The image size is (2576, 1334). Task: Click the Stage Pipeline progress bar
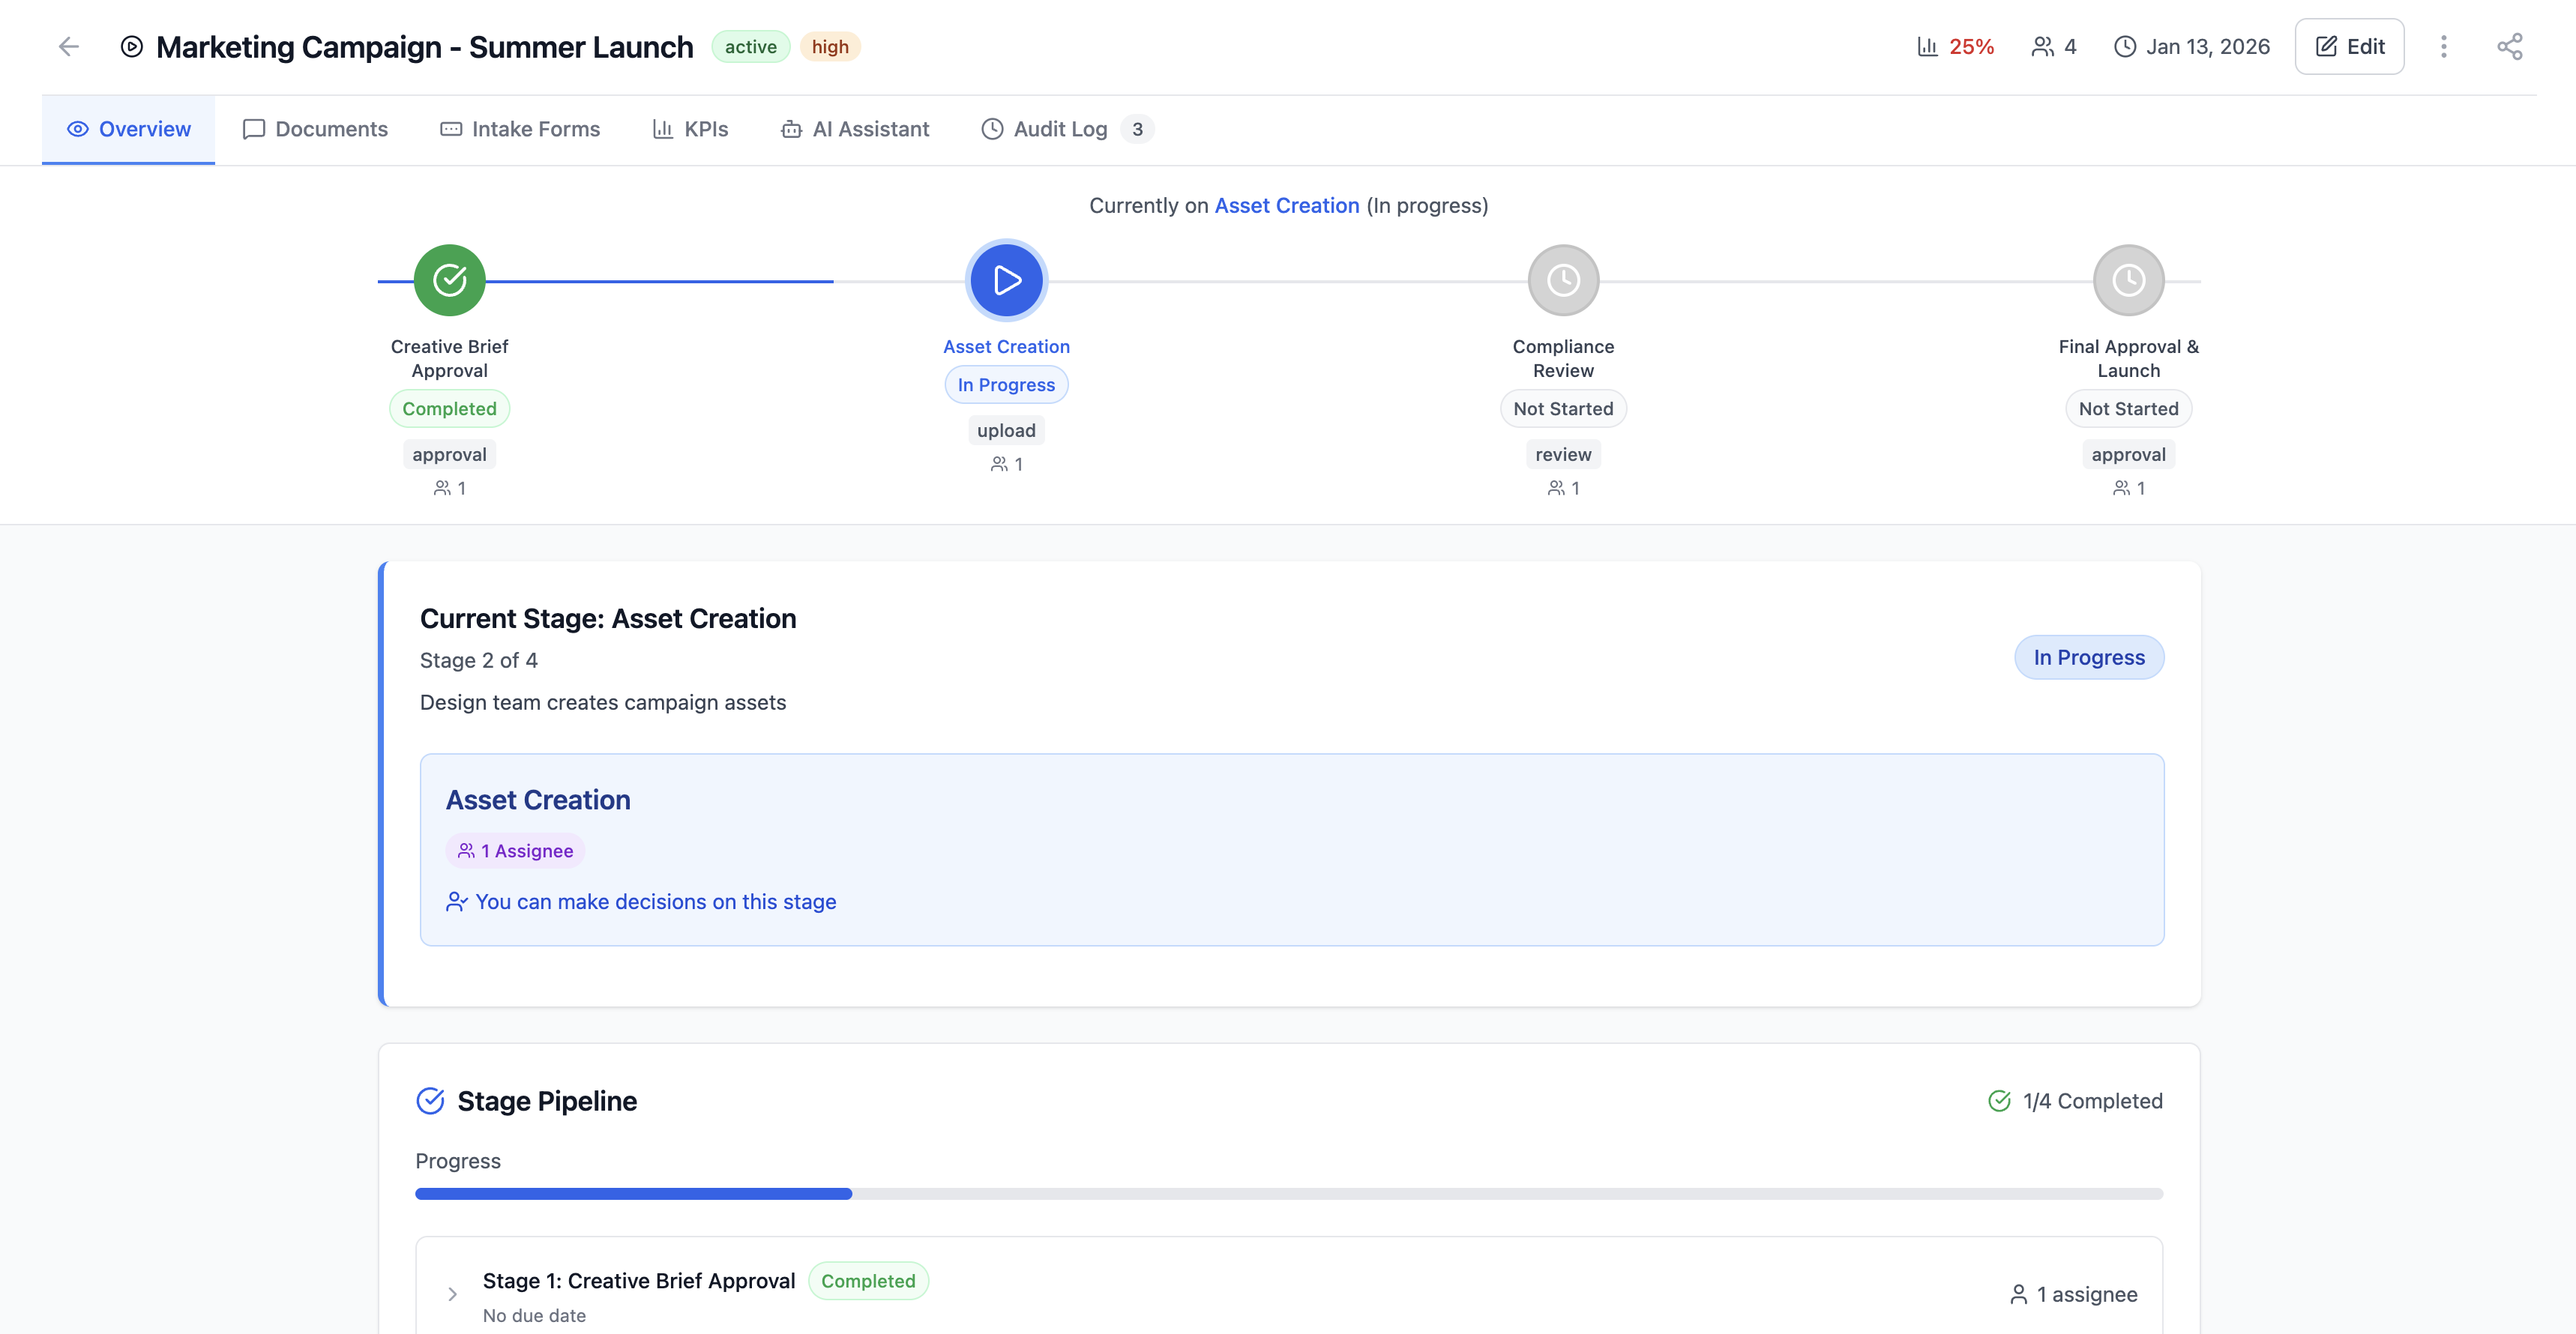(1288, 1193)
